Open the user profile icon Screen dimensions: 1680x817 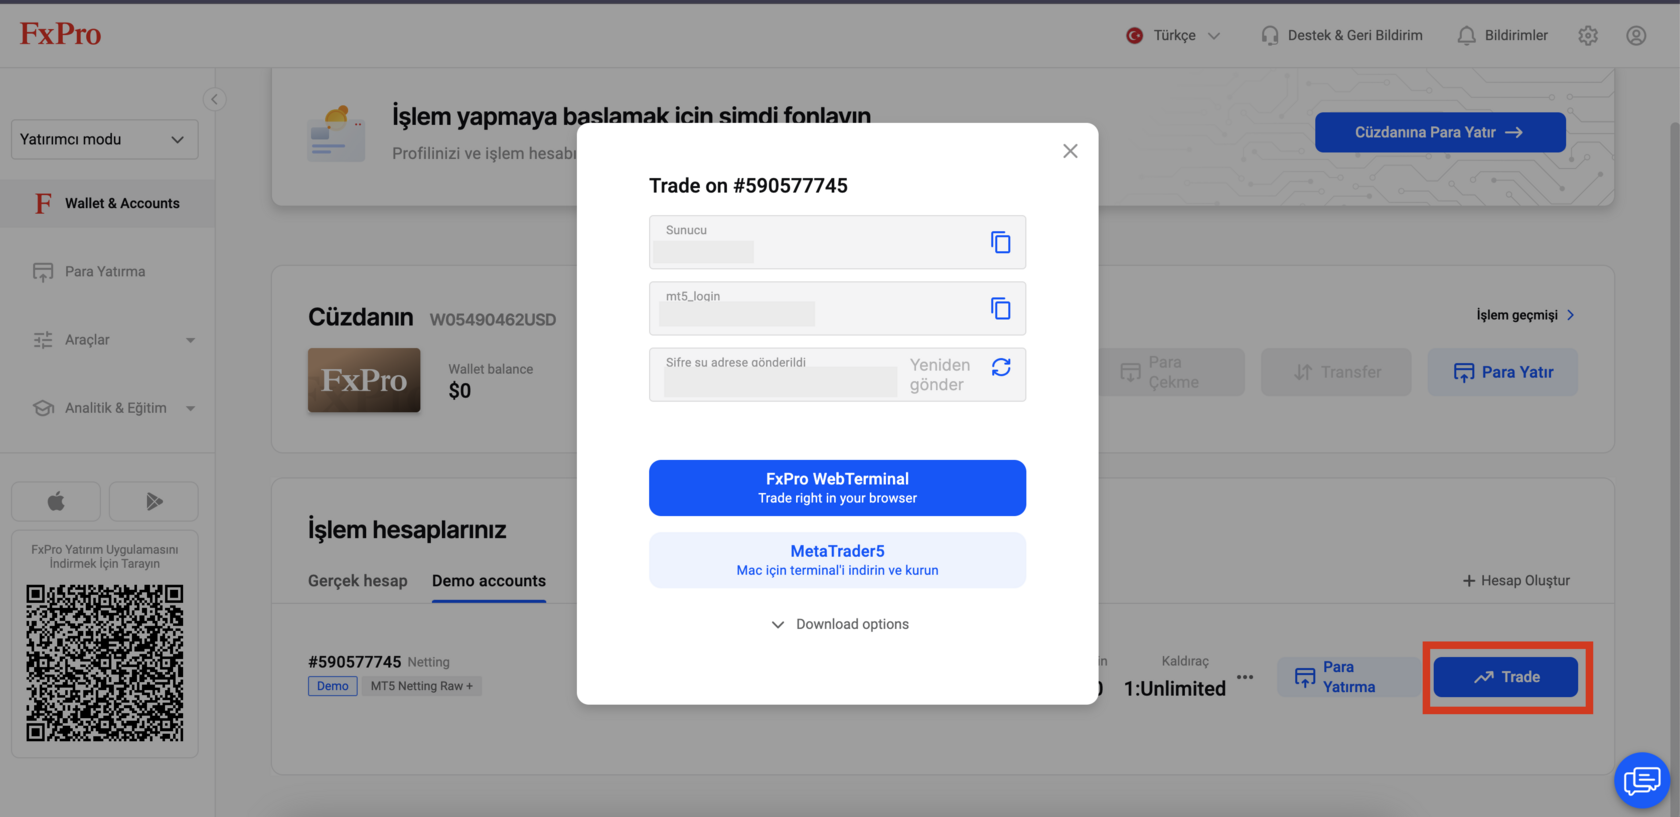click(1636, 35)
